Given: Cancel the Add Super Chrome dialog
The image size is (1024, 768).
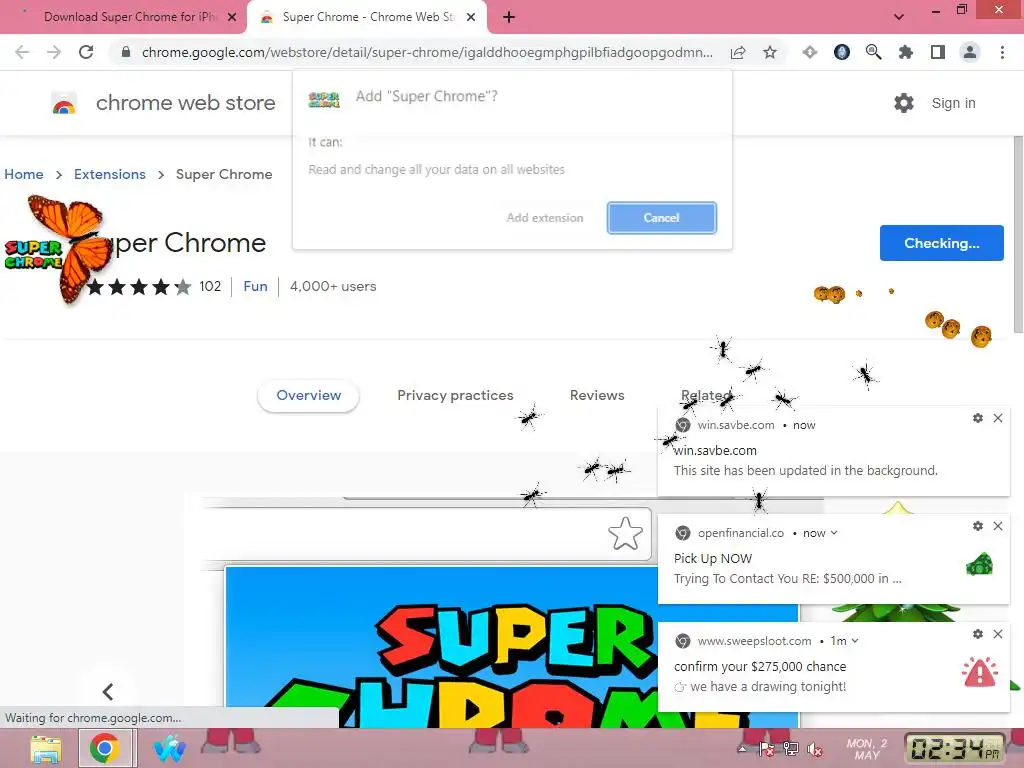Looking at the screenshot, I should click(662, 218).
